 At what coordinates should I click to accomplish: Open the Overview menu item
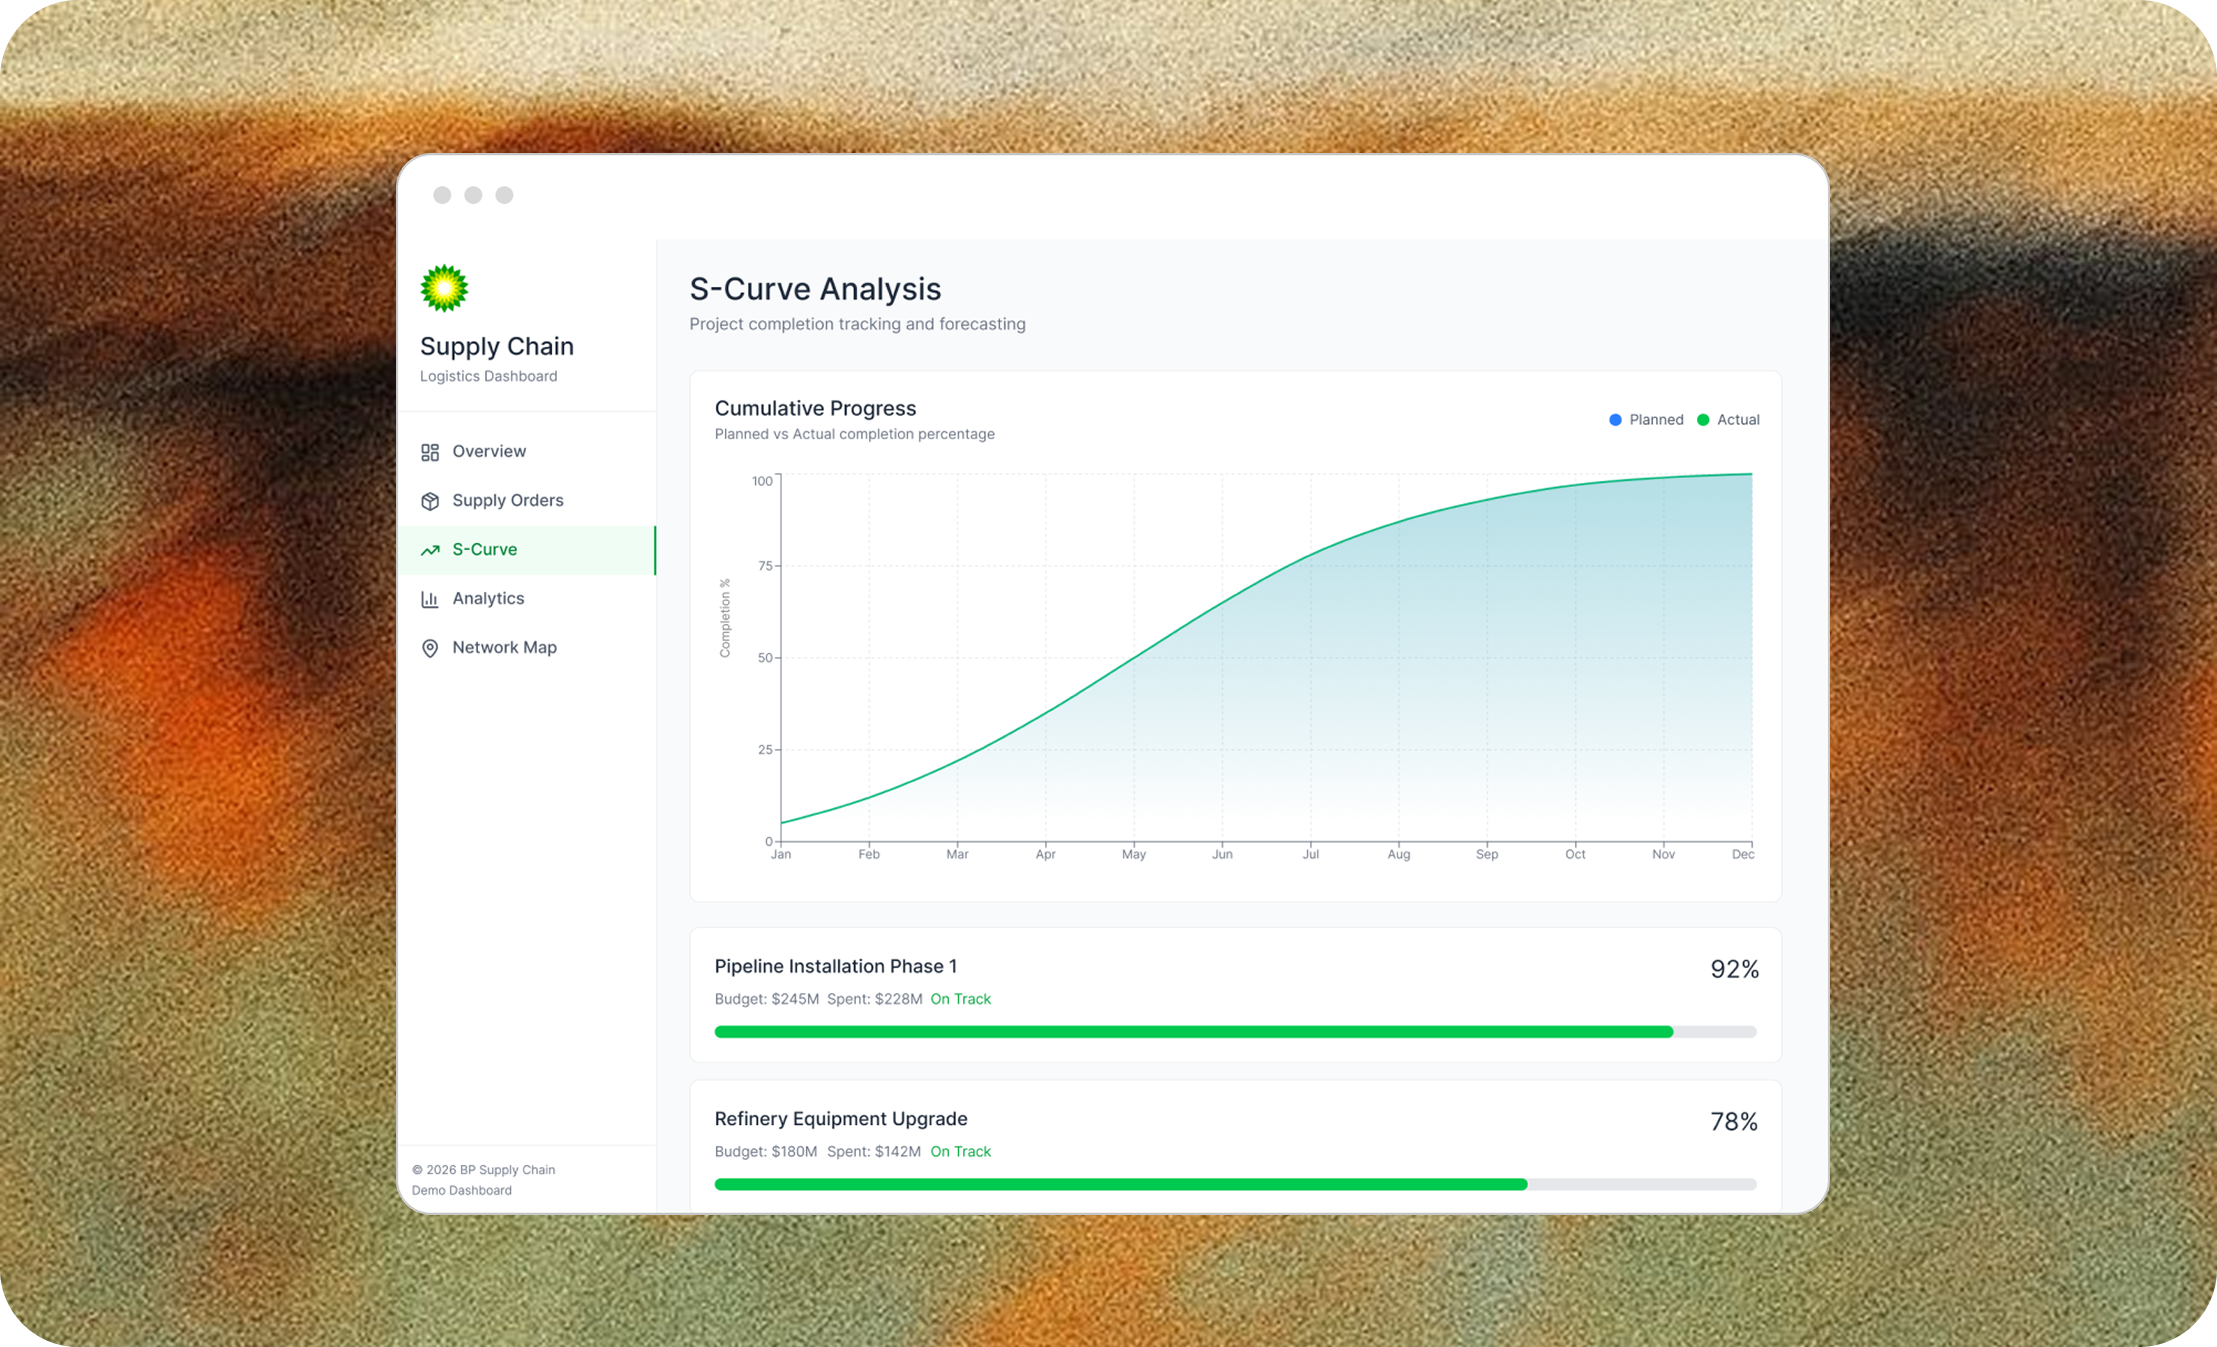(x=488, y=451)
